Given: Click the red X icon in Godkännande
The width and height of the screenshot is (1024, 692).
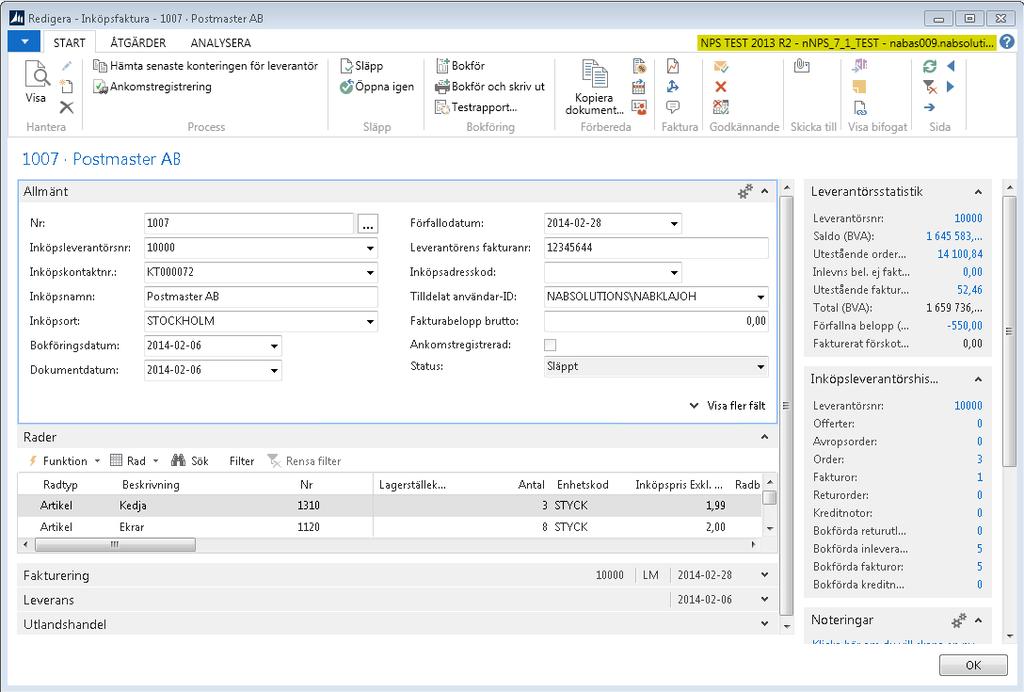Looking at the screenshot, I should (721, 86).
